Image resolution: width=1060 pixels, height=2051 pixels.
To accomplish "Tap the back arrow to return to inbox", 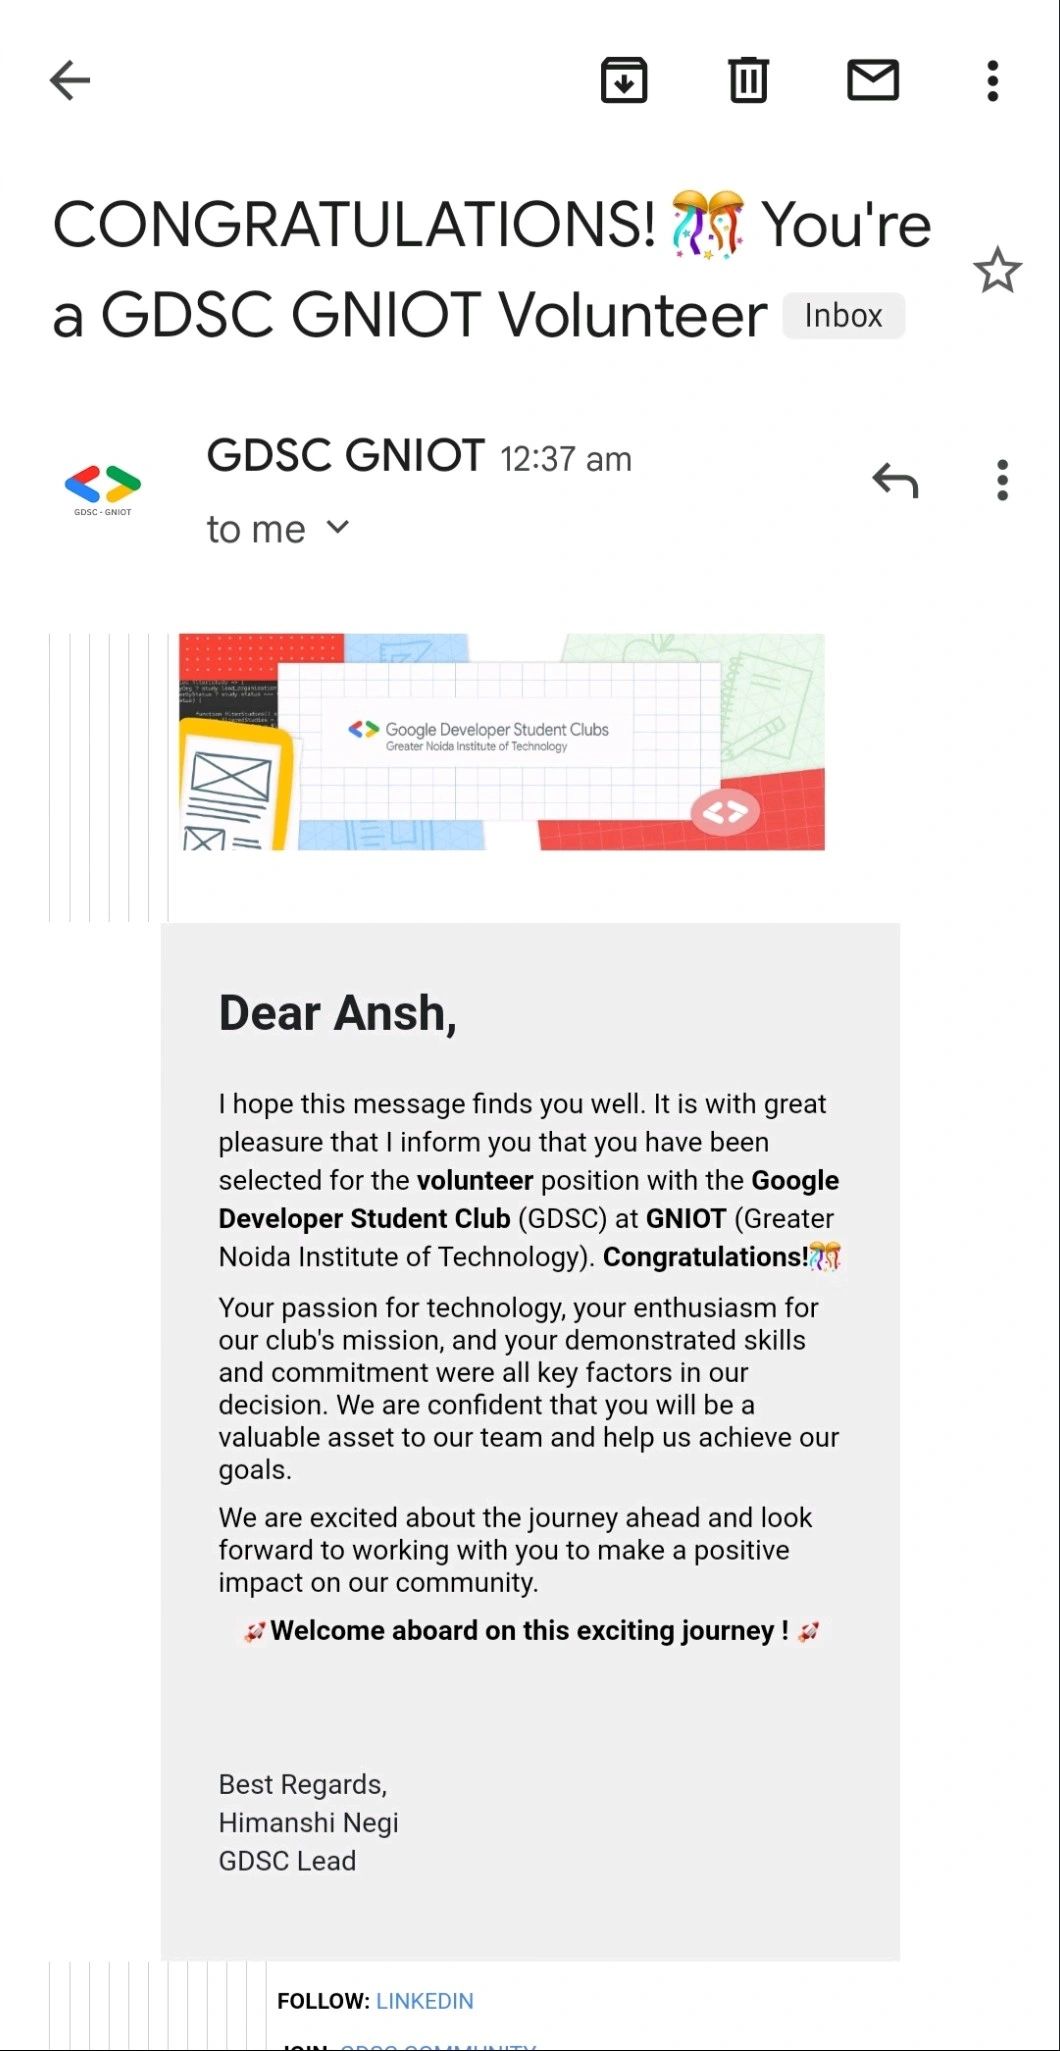I will tap(68, 80).
